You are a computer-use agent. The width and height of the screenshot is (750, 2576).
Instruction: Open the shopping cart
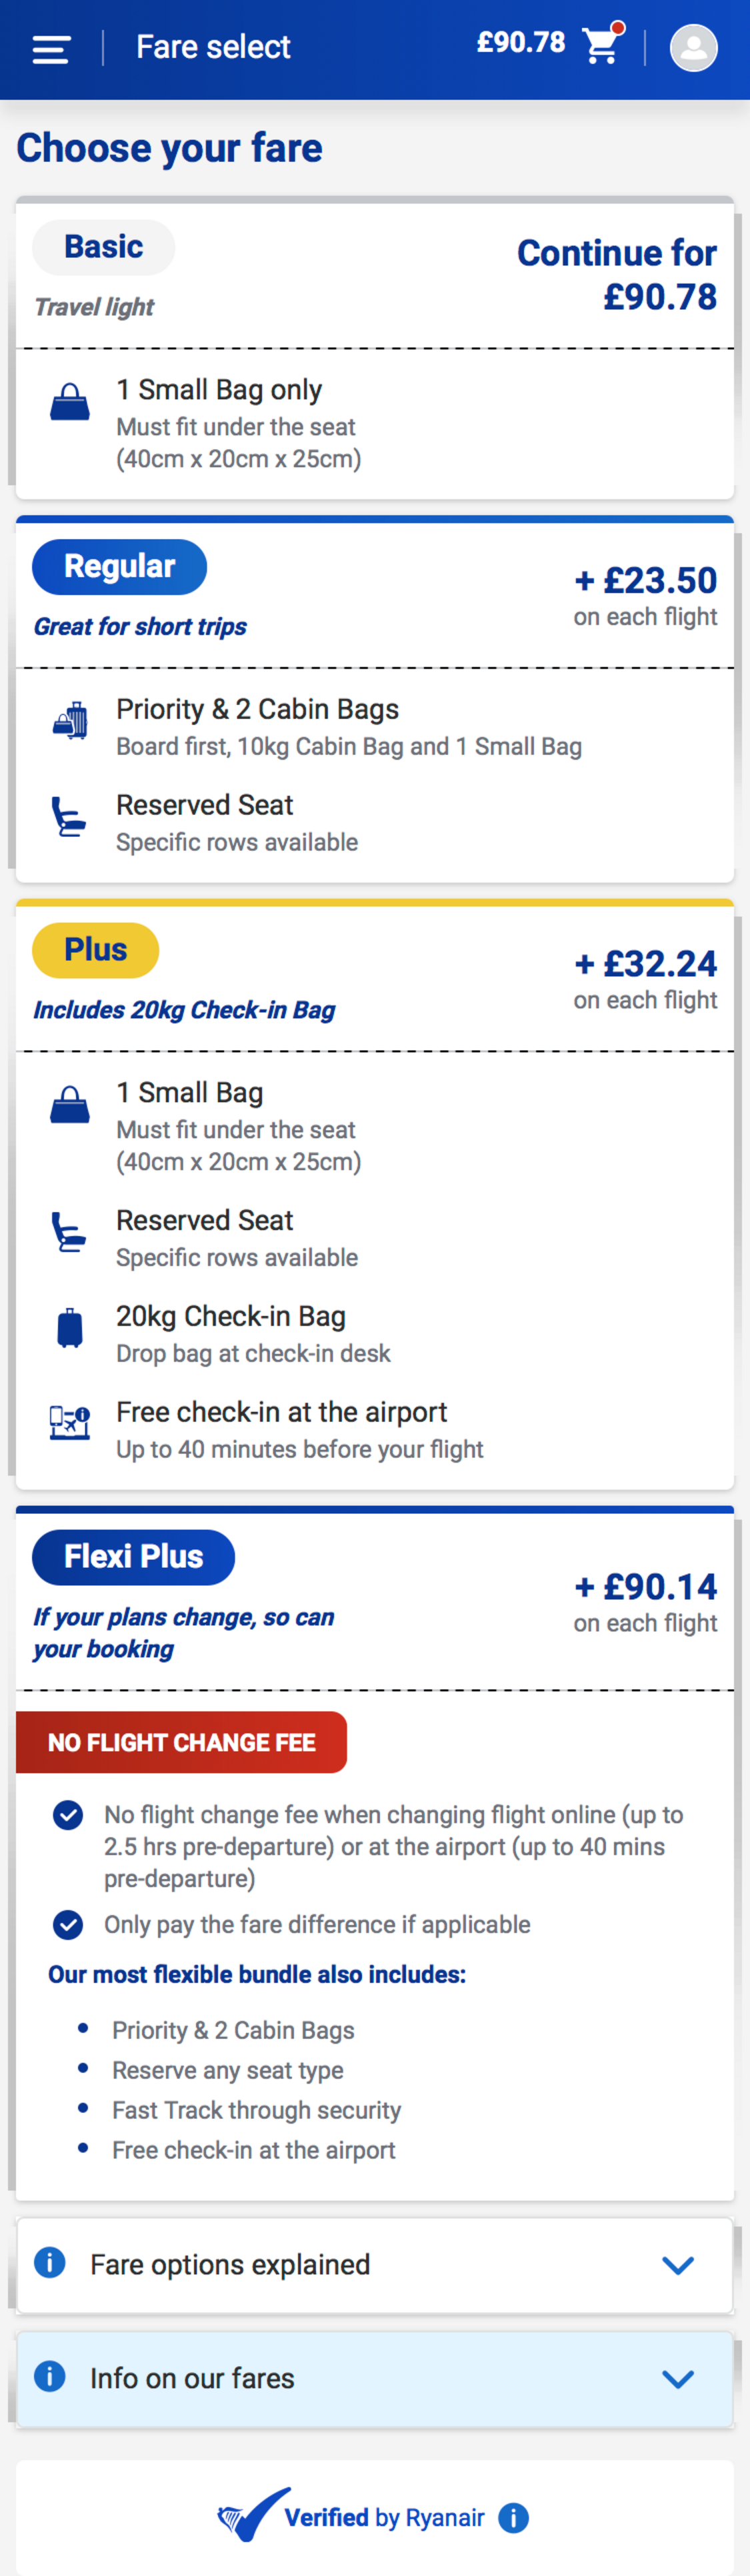tap(601, 45)
